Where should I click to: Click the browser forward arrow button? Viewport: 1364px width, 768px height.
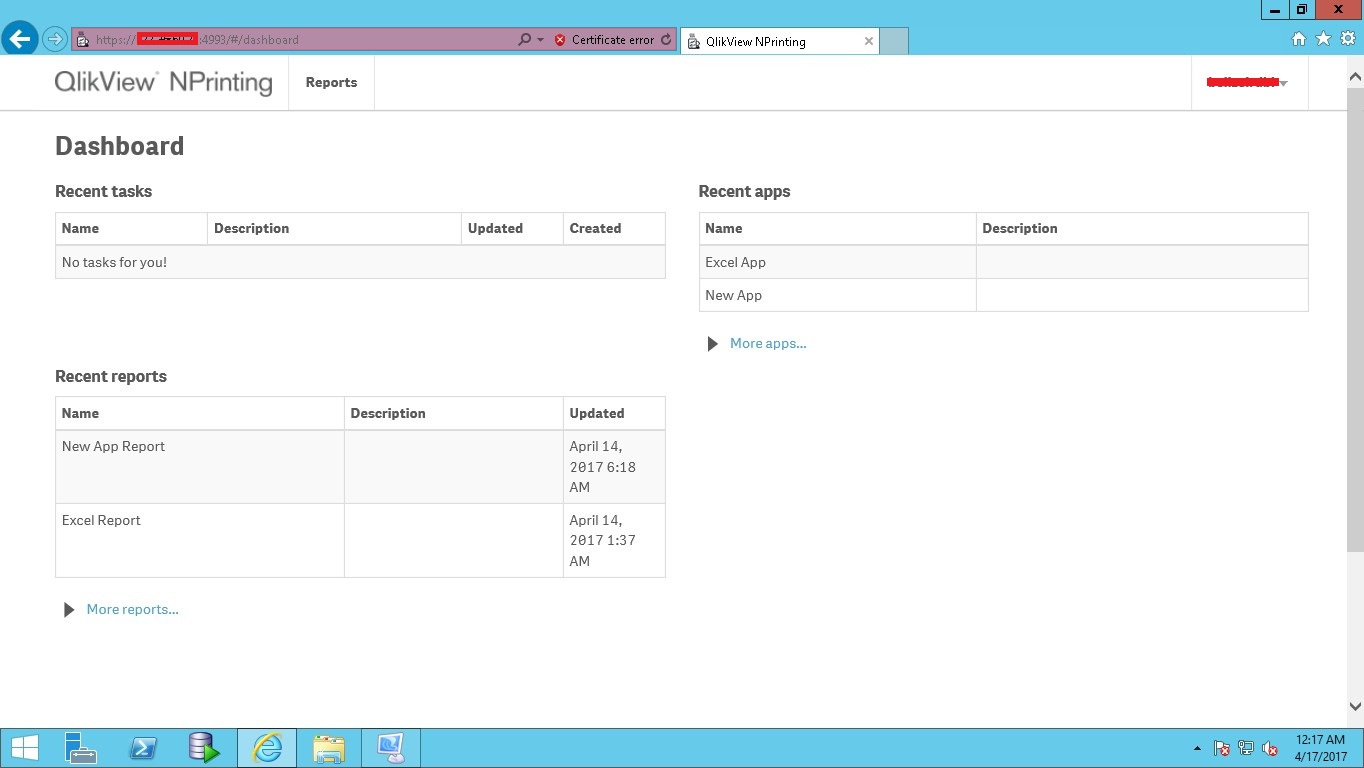(x=55, y=40)
